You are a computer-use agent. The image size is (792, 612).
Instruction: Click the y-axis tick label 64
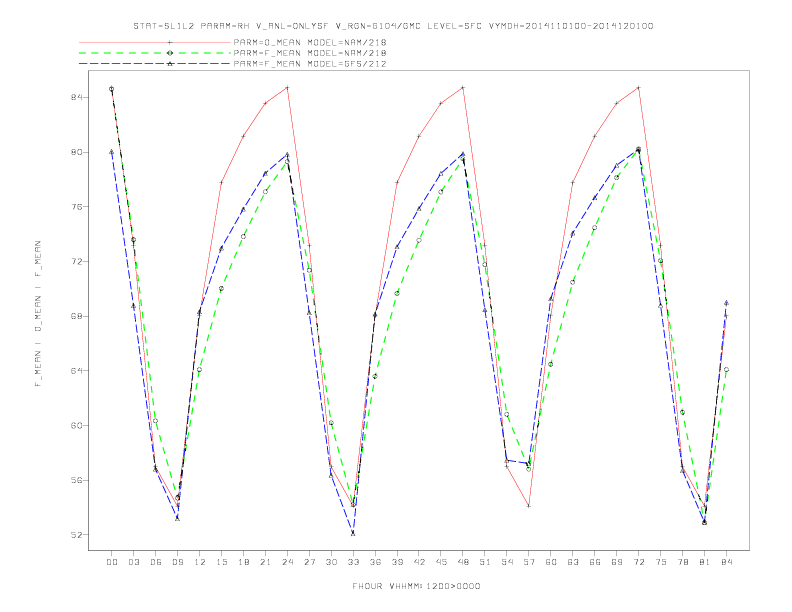(76, 371)
